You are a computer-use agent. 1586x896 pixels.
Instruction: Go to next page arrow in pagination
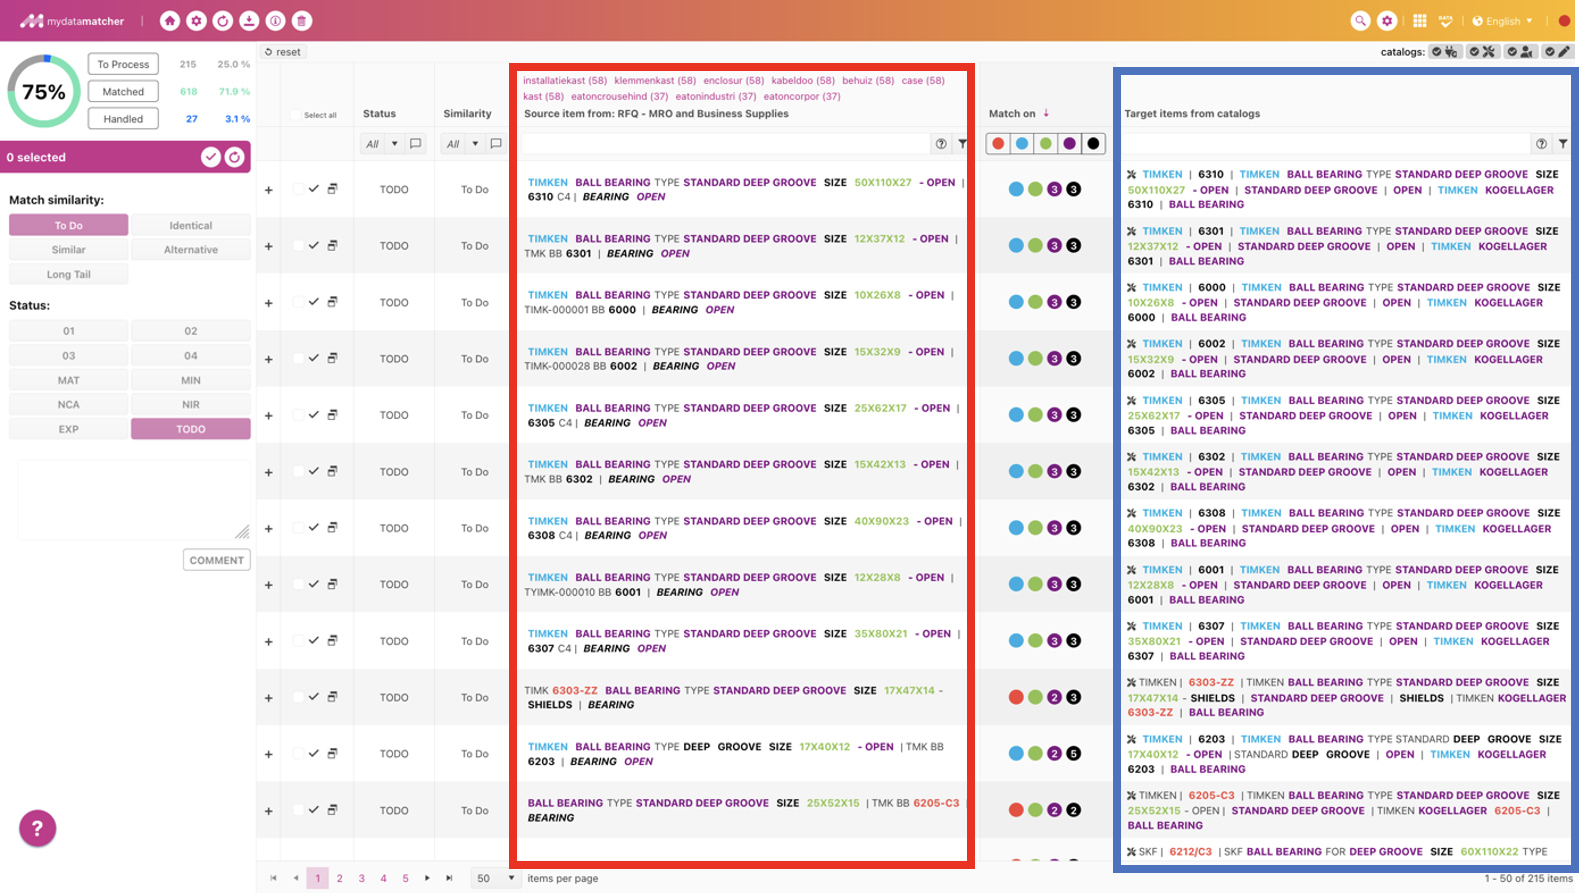(427, 878)
